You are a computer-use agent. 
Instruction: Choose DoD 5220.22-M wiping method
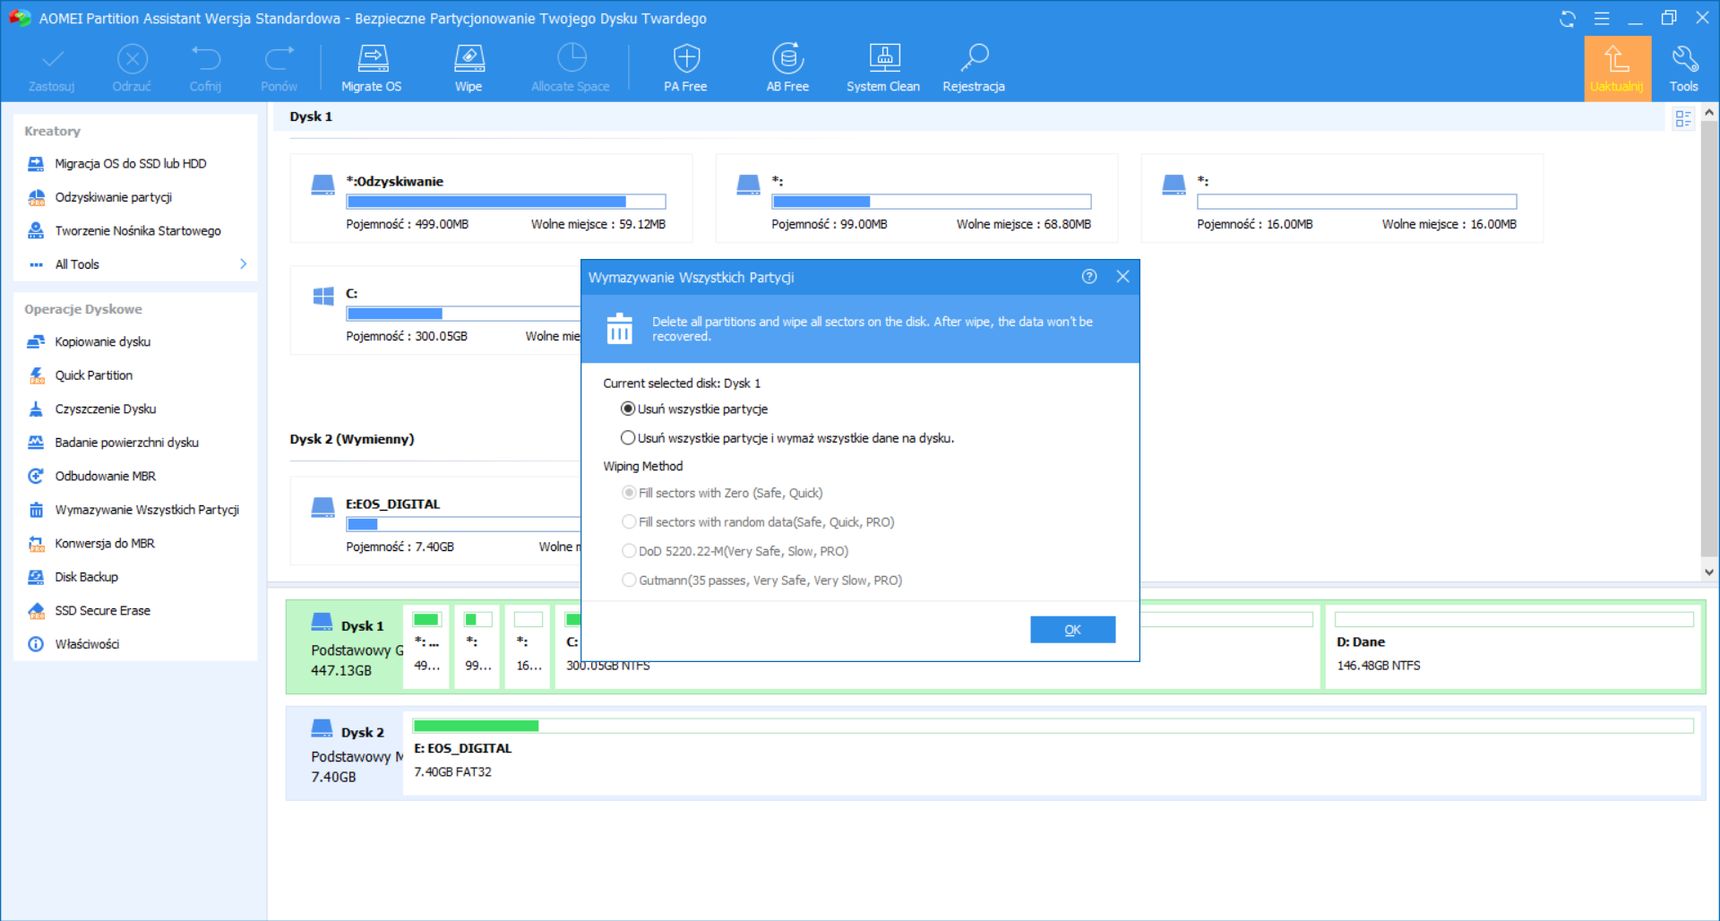[x=629, y=551]
